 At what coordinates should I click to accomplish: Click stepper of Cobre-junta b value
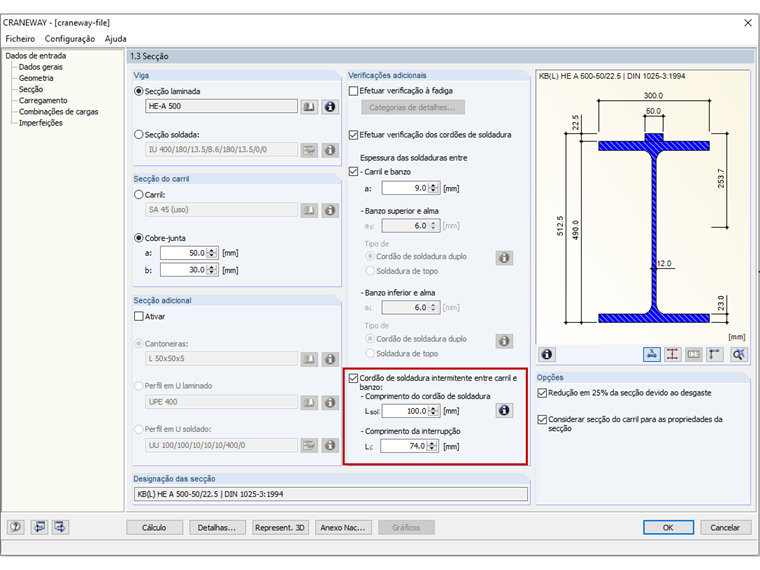pyautogui.click(x=212, y=270)
